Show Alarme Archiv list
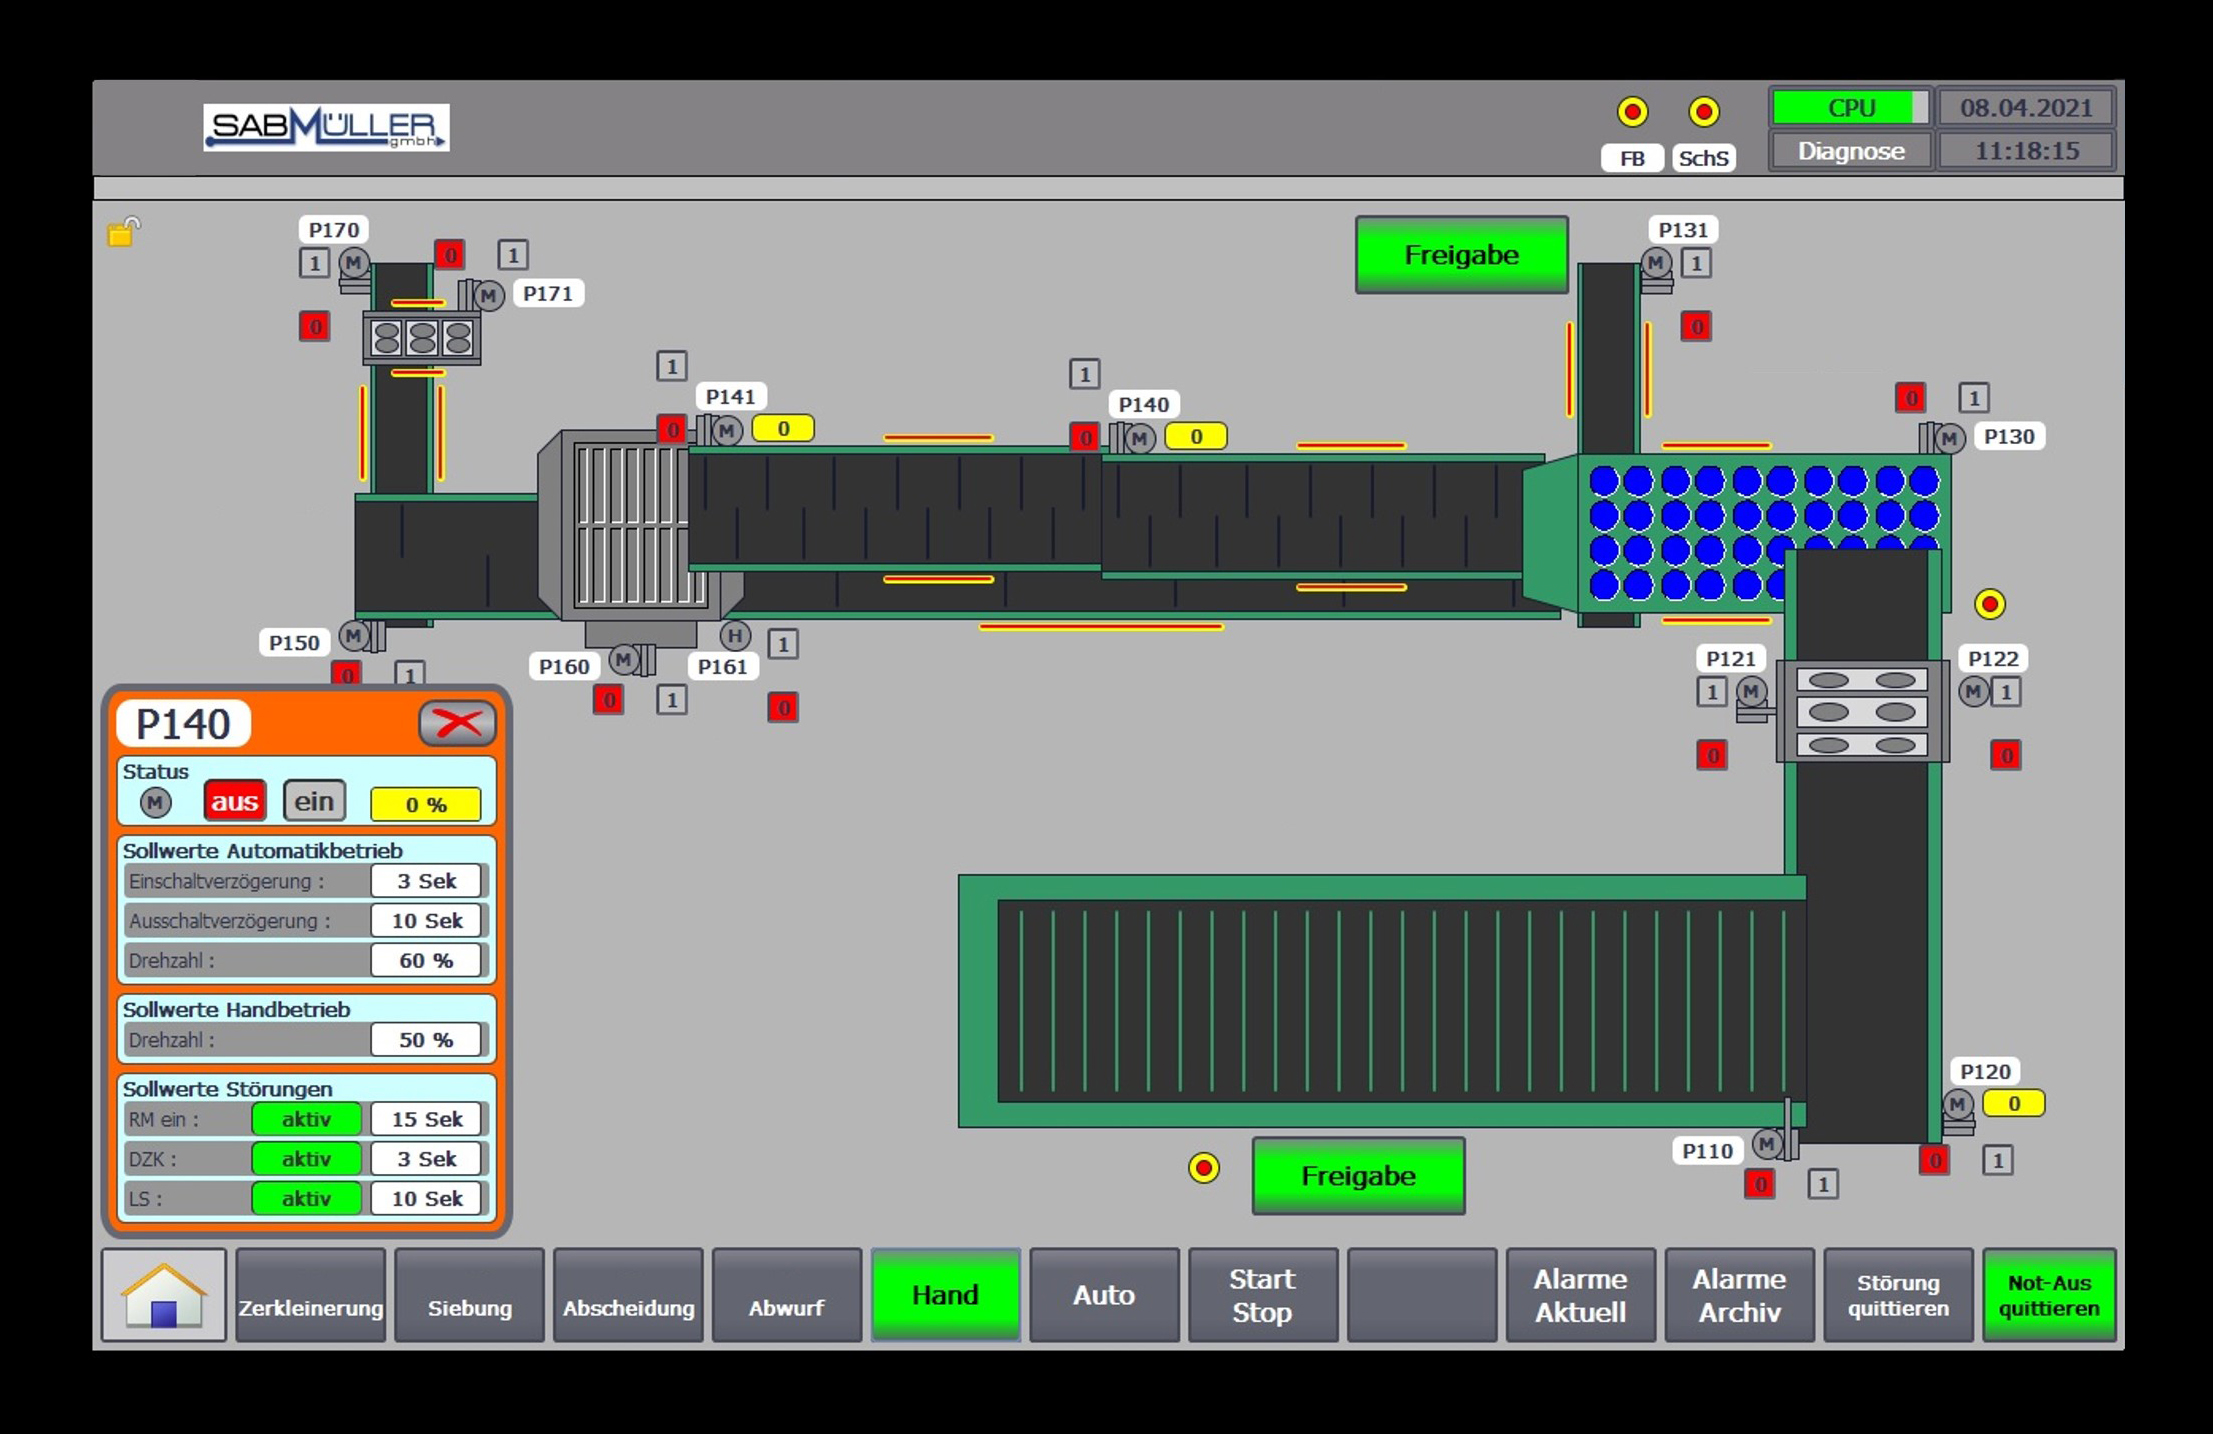2213x1434 pixels. click(x=1740, y=1295)
